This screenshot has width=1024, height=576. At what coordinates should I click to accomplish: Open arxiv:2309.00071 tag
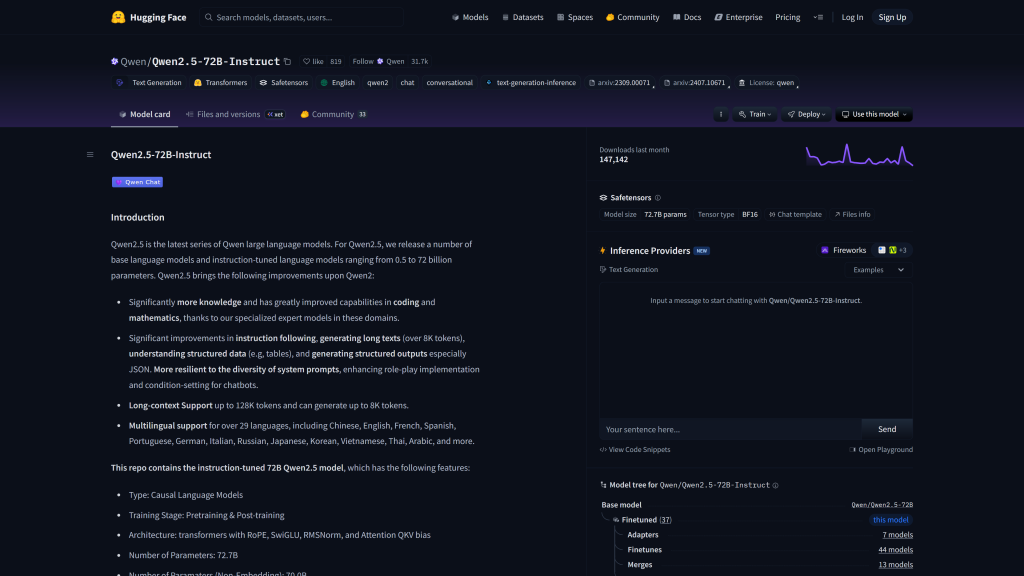pyautogui.click(x=619, y=83)
